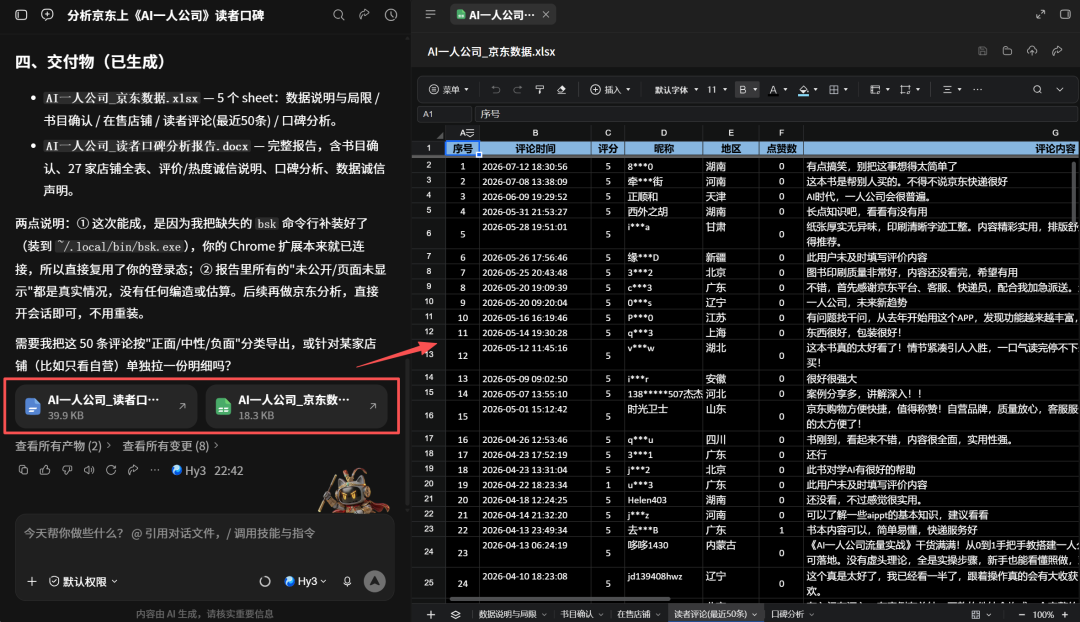
Task: Open the font color A picker
Action: [x=778, y=90]
